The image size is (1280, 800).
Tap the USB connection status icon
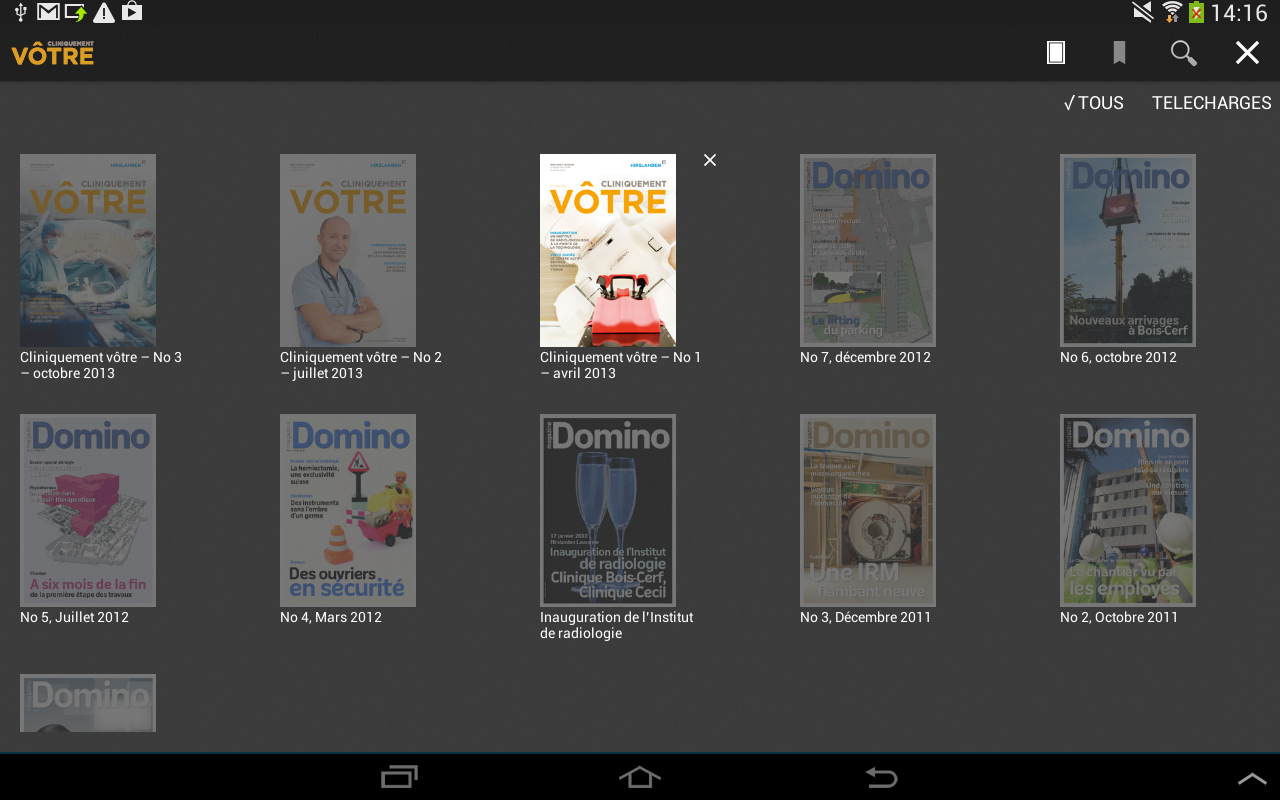[21, 12]
